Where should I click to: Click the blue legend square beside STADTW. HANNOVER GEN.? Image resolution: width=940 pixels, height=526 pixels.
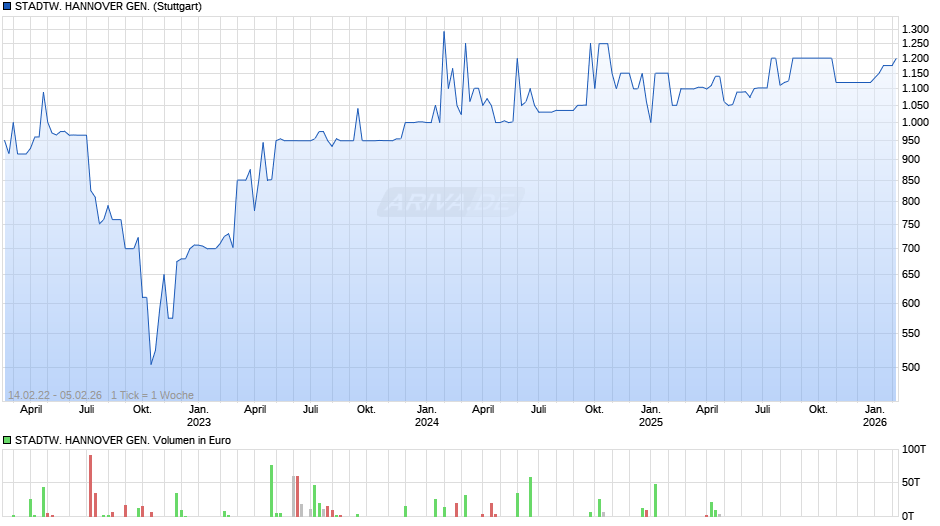pyautogui.click(x=7, y=7)
